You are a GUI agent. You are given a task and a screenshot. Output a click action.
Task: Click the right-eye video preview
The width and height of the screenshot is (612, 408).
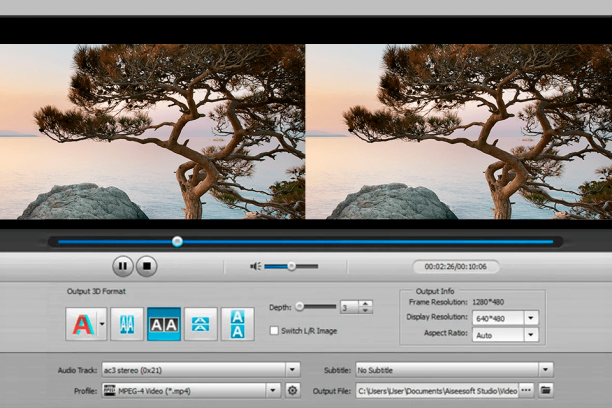[x=459, y=132]
